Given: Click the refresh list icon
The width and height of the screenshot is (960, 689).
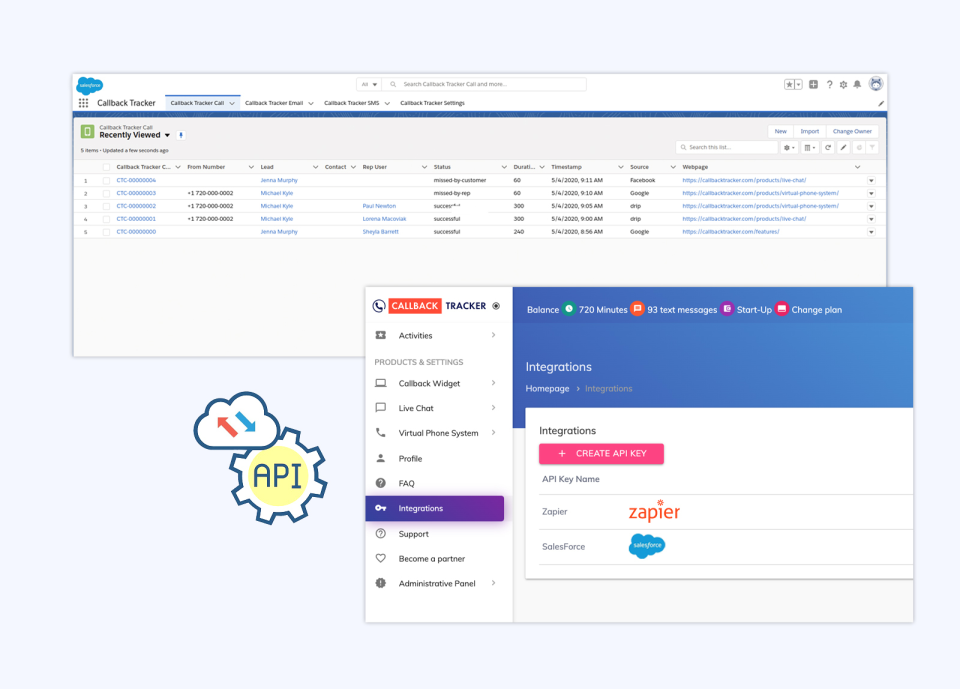Looking at the screenshot, I should [828, 147].
